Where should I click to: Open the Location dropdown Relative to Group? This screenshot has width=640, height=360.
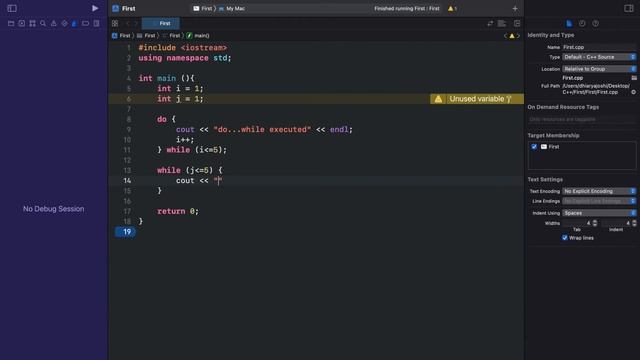[599, 69]
